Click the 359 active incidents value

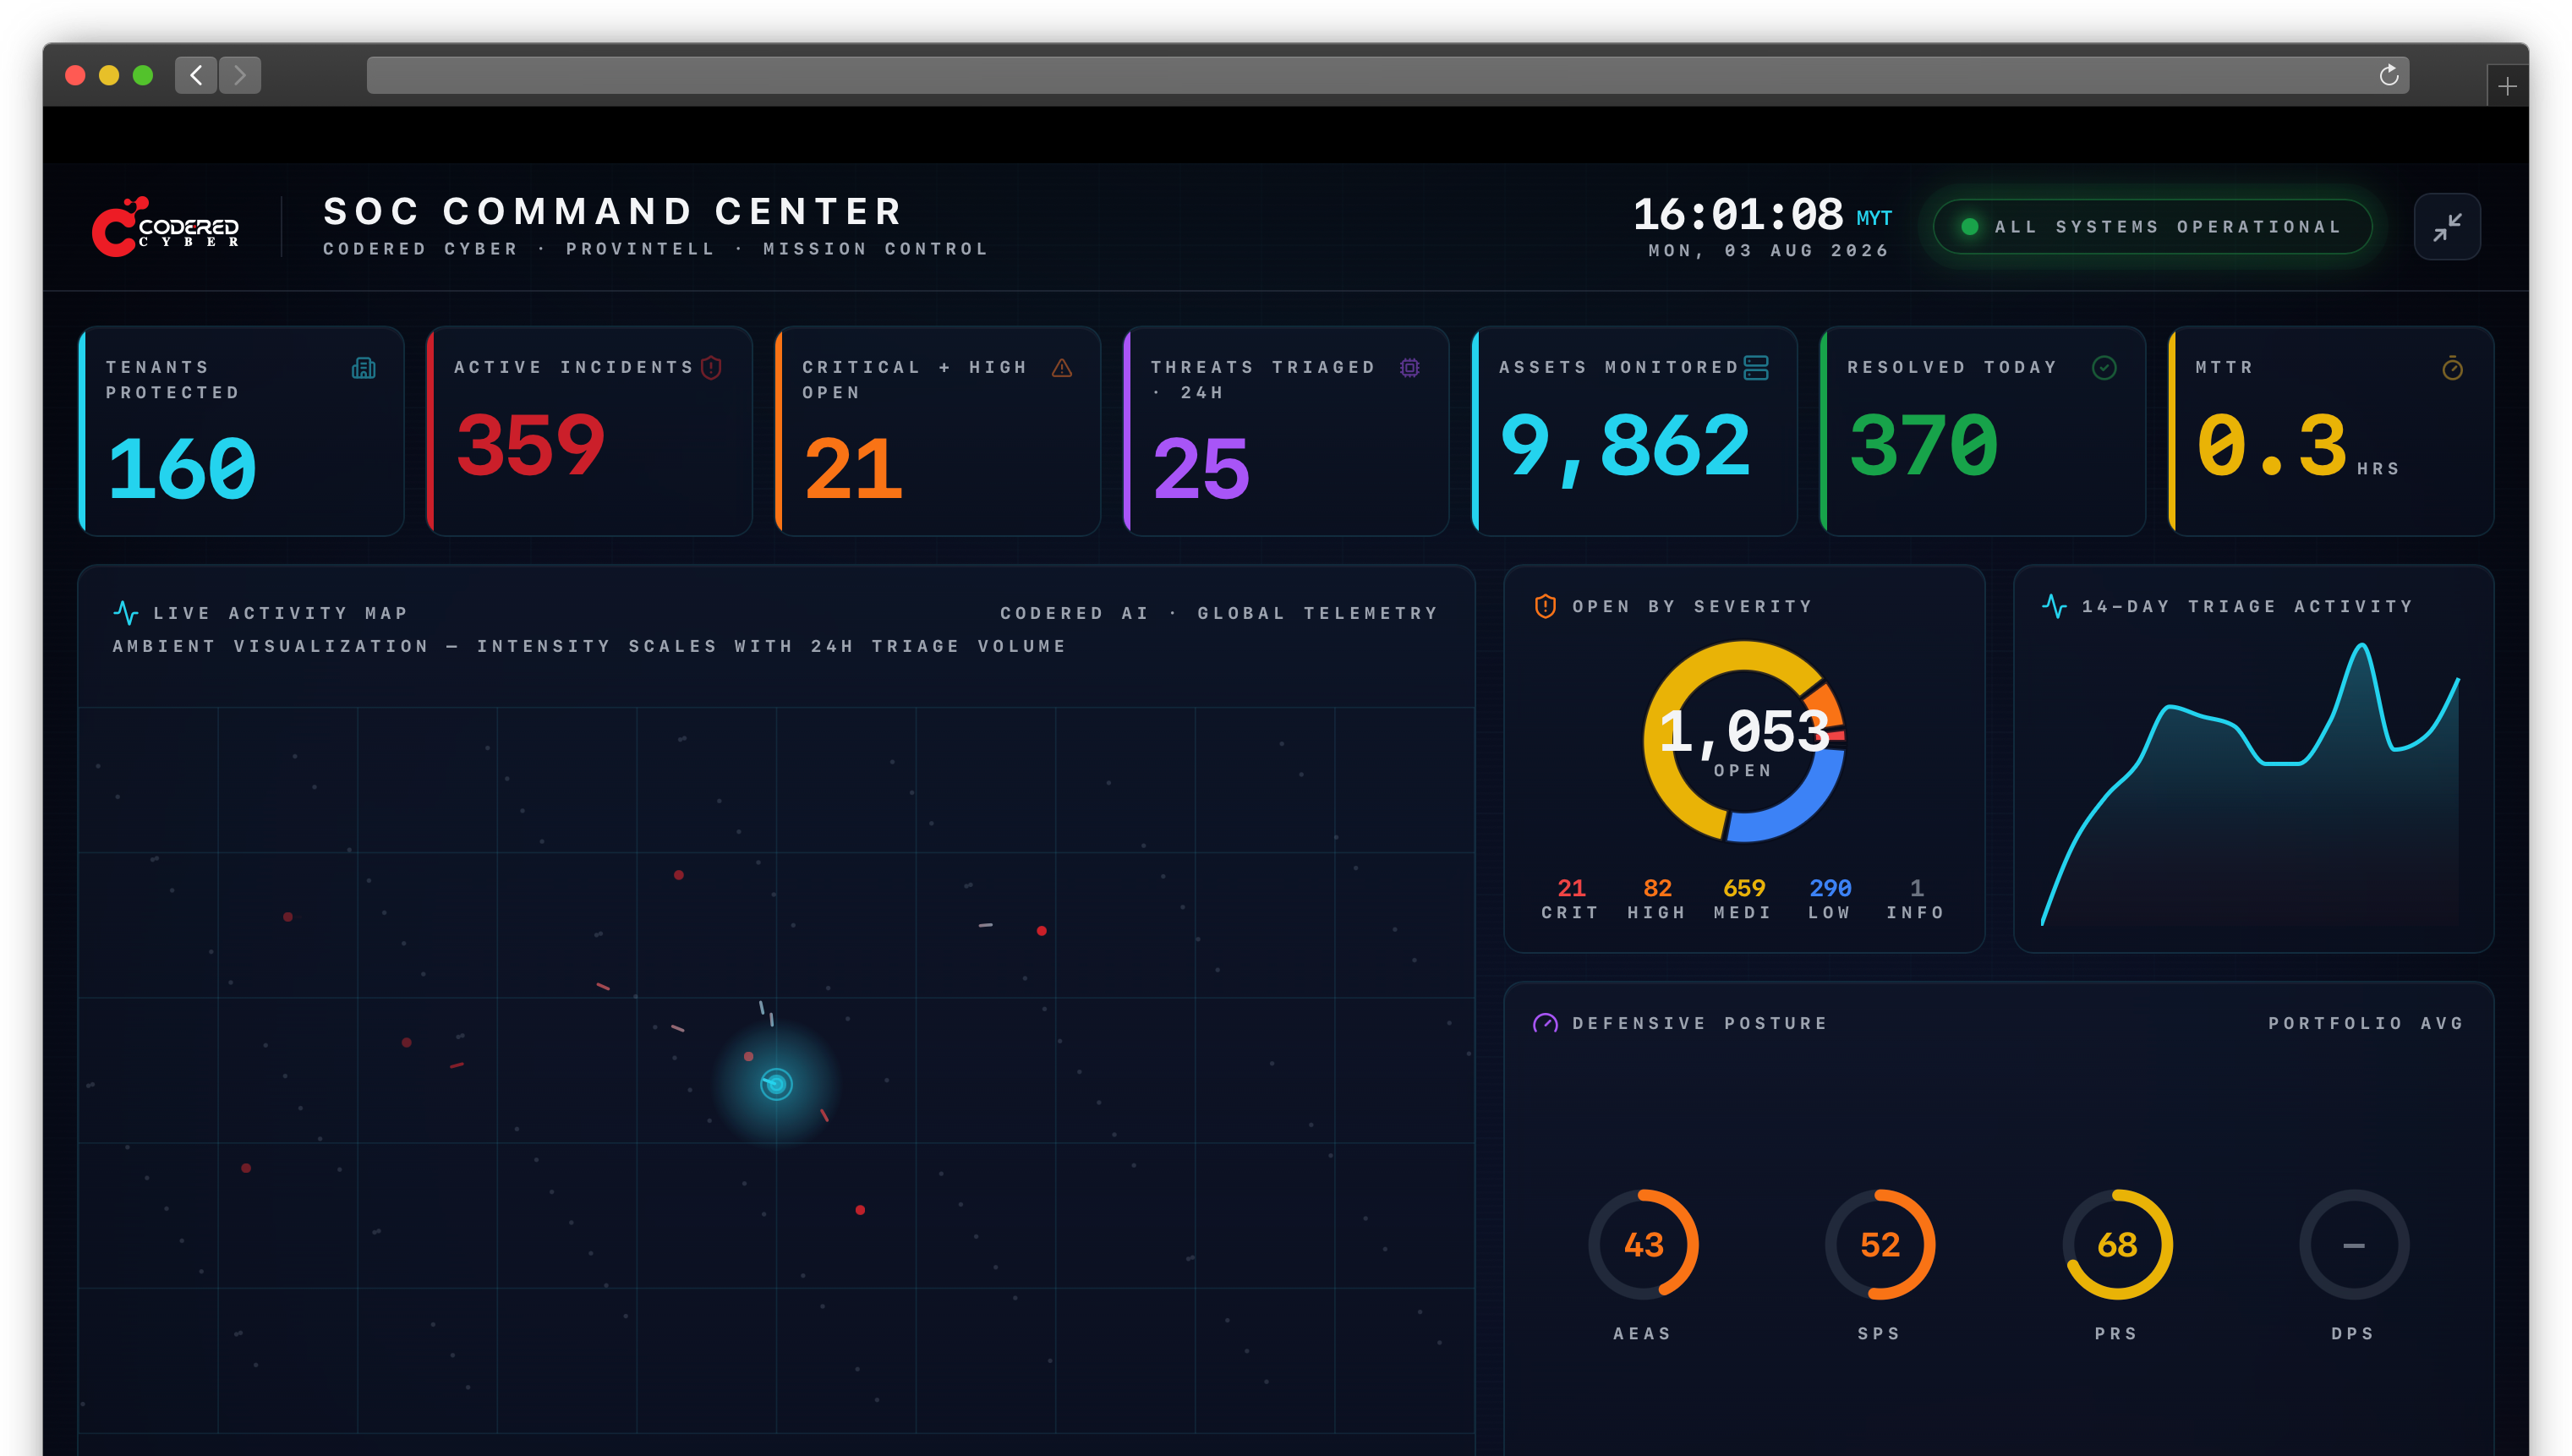click(530, 445)
